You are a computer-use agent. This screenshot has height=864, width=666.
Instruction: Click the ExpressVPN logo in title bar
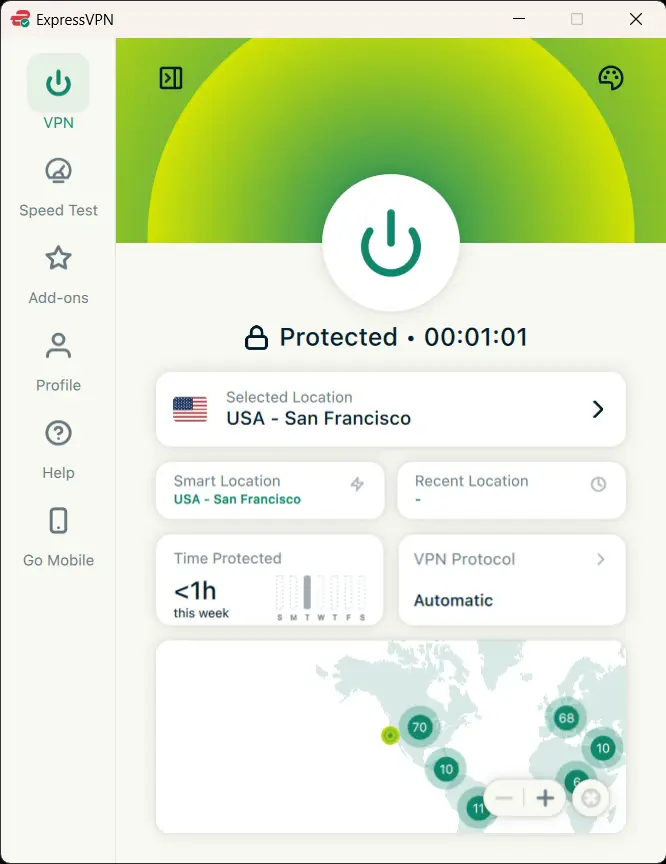[20, 19]
